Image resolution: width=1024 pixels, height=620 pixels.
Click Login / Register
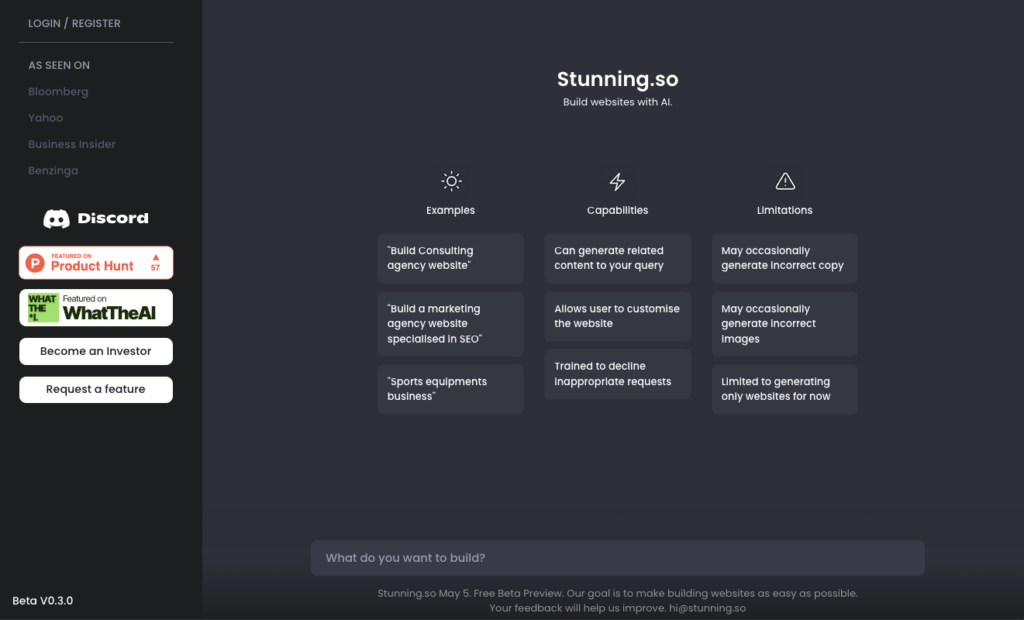pos(74,24)
